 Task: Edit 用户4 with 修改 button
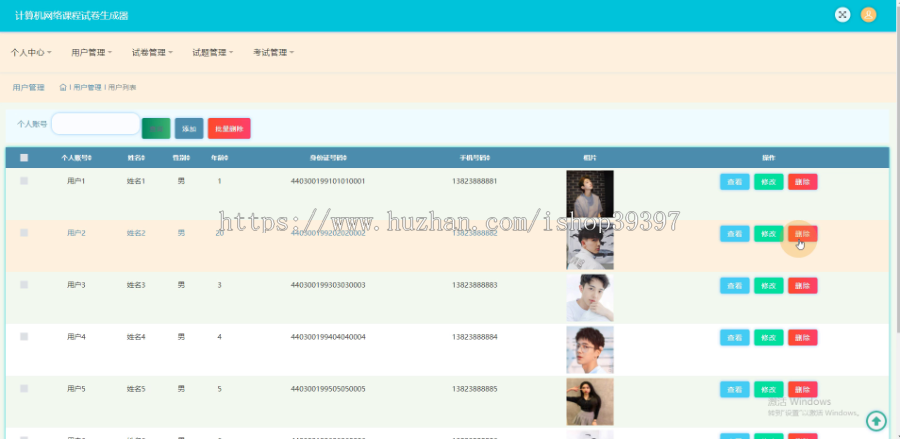point(769,337)
